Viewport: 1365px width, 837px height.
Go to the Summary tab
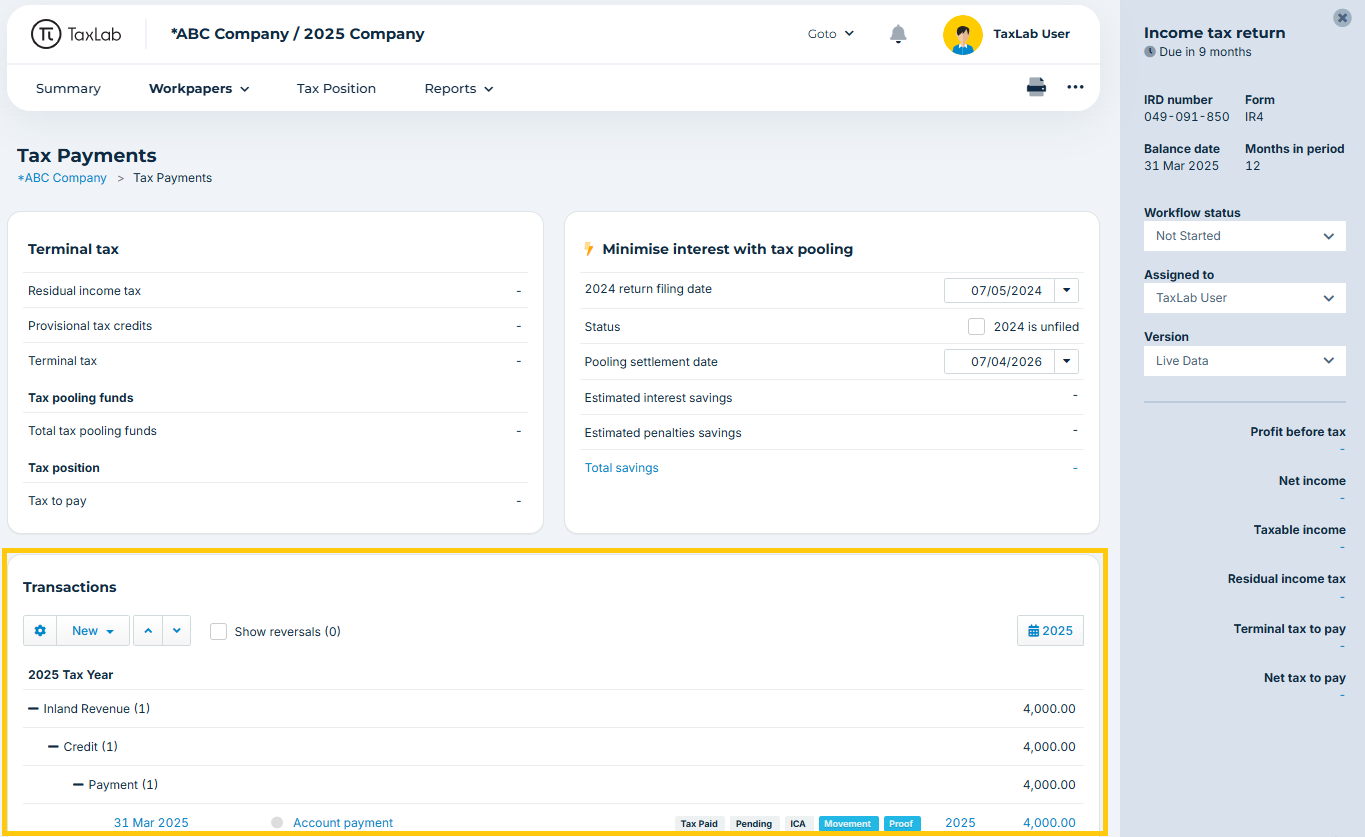coord(68,89)
